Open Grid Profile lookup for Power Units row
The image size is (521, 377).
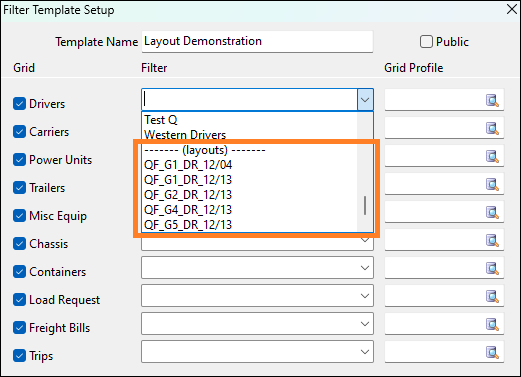(492, 156)
